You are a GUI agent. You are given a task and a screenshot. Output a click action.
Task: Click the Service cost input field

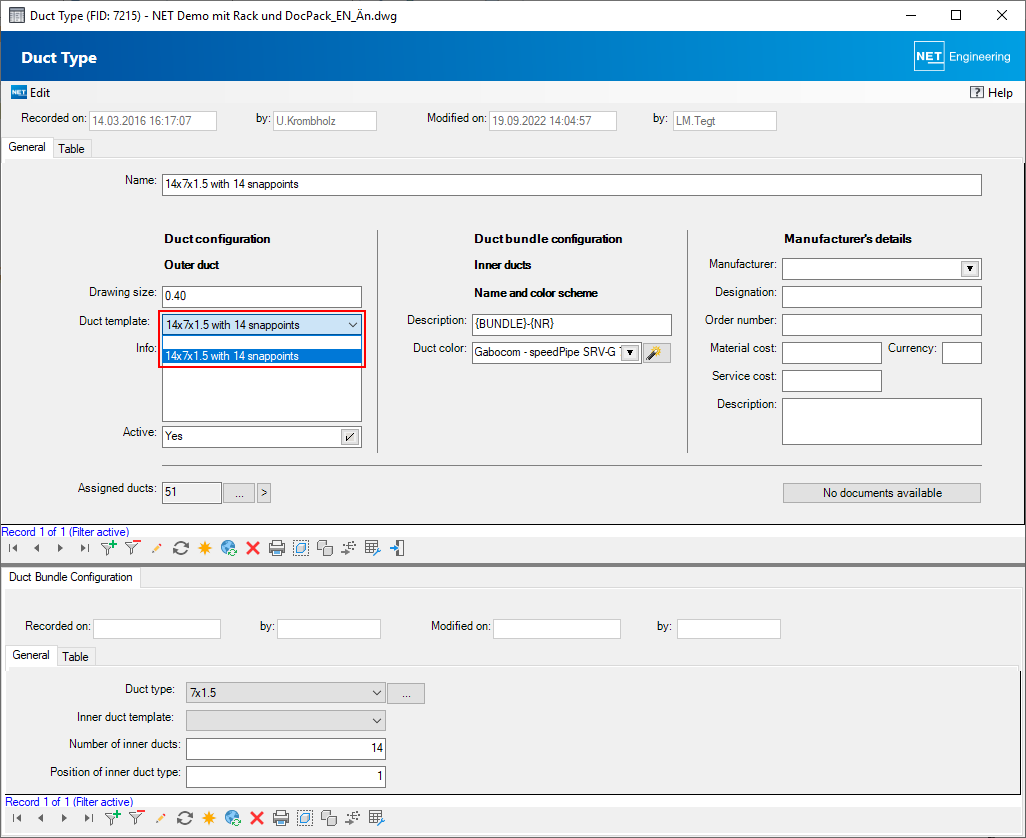(832, 381)
